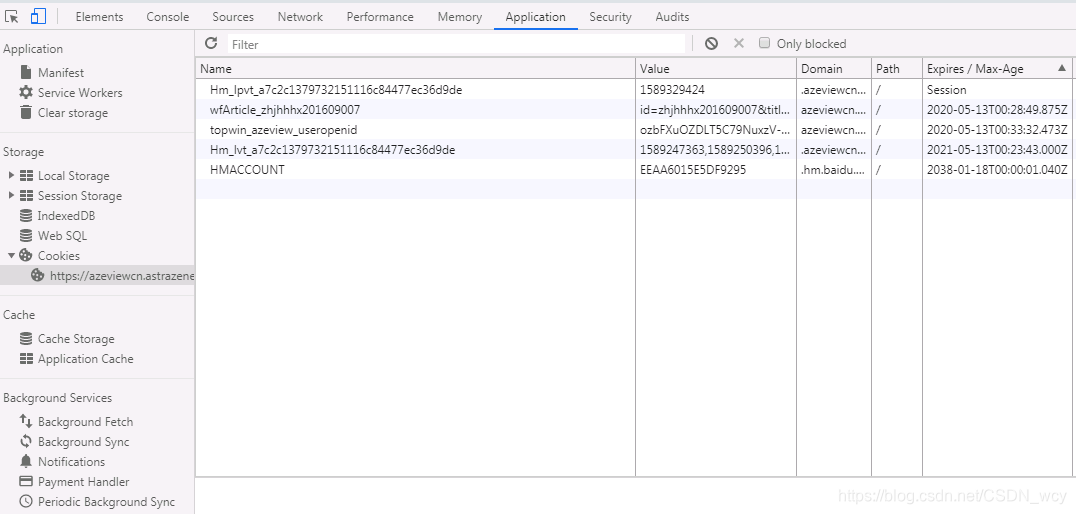Click the Clear storage trash icon
The width and height of the screenshot is (1076, 514).
tap(26, 112)
